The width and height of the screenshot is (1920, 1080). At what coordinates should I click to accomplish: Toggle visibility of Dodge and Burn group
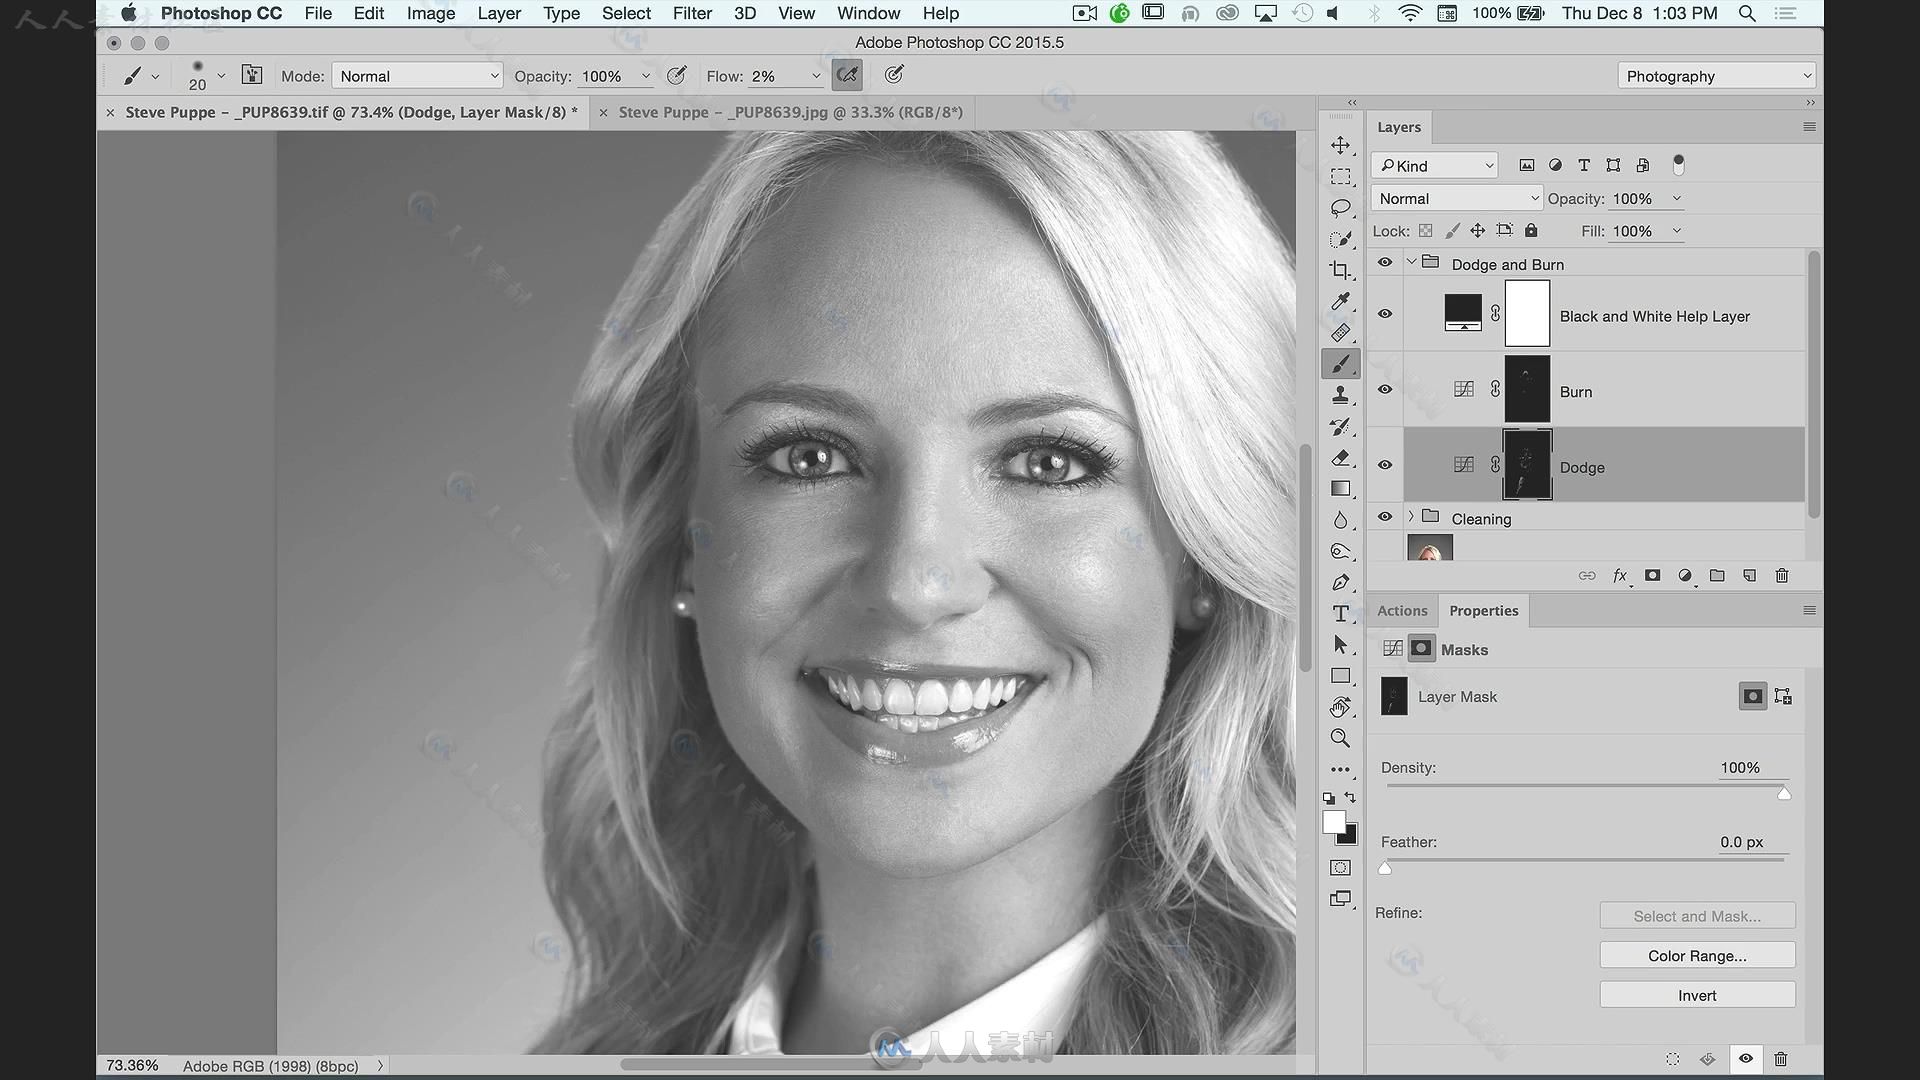coord(1385,262)
